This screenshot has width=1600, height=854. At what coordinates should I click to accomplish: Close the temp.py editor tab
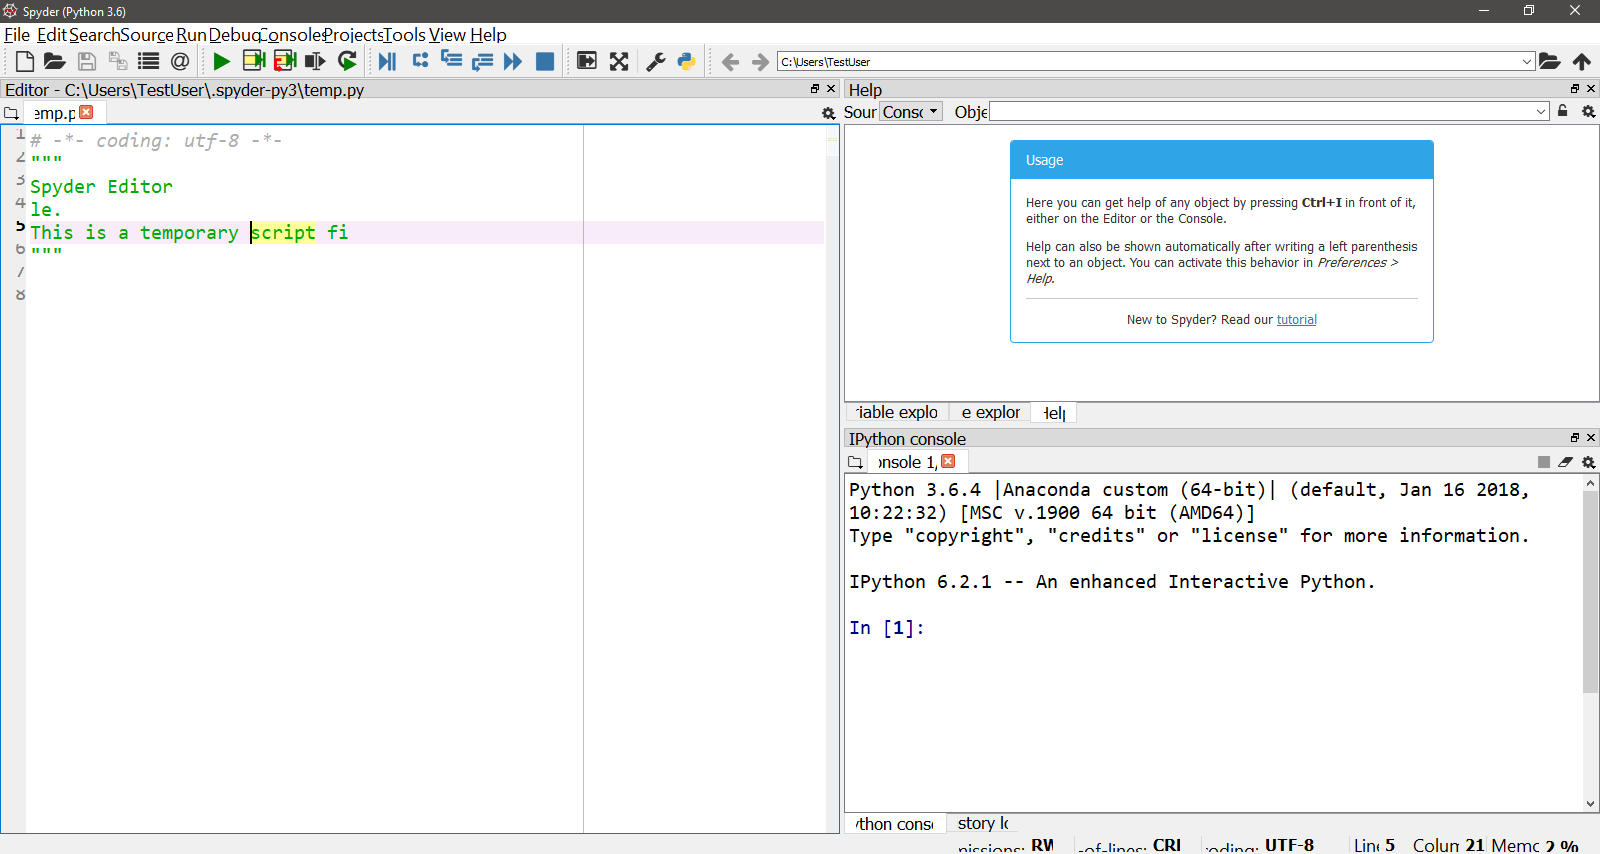tap(86, 112)
